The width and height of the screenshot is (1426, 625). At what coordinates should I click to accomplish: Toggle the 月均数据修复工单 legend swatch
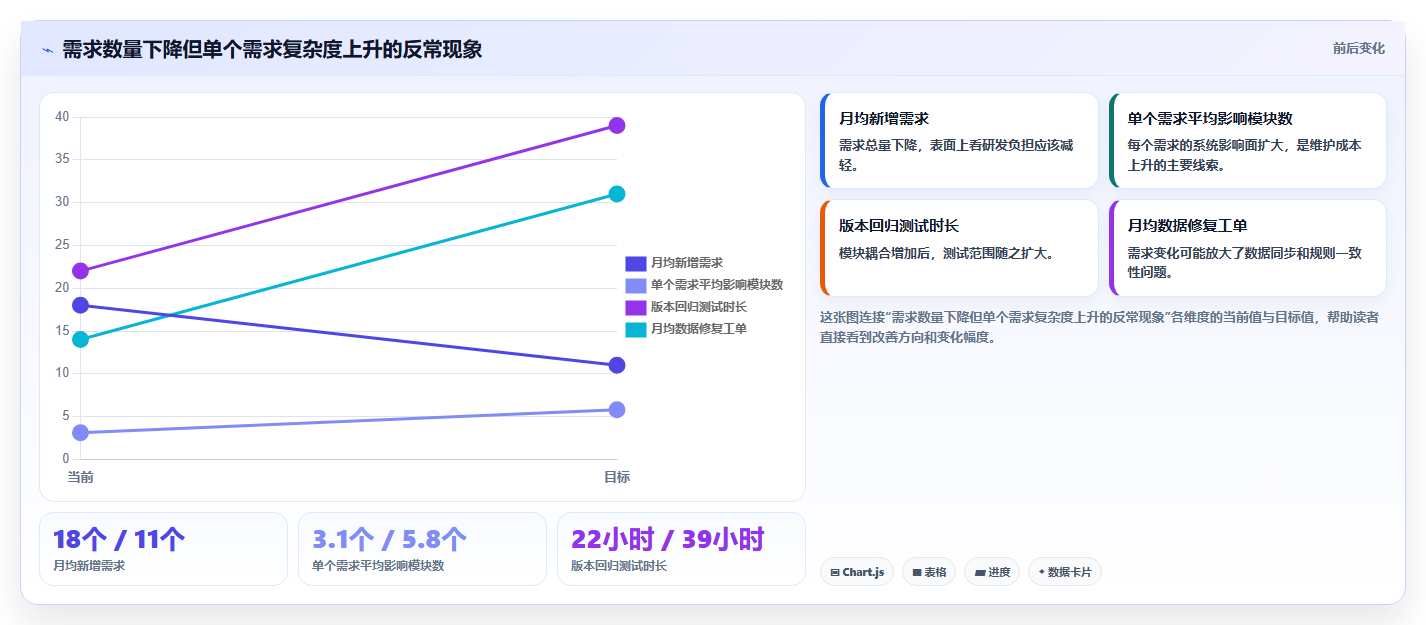click(x=636, y=329)
